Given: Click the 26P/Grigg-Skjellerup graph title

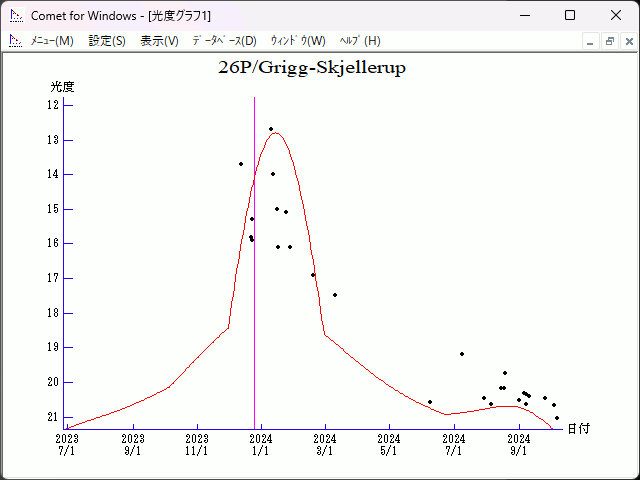Looking at the screenshot, I should (x=312, y=68).
